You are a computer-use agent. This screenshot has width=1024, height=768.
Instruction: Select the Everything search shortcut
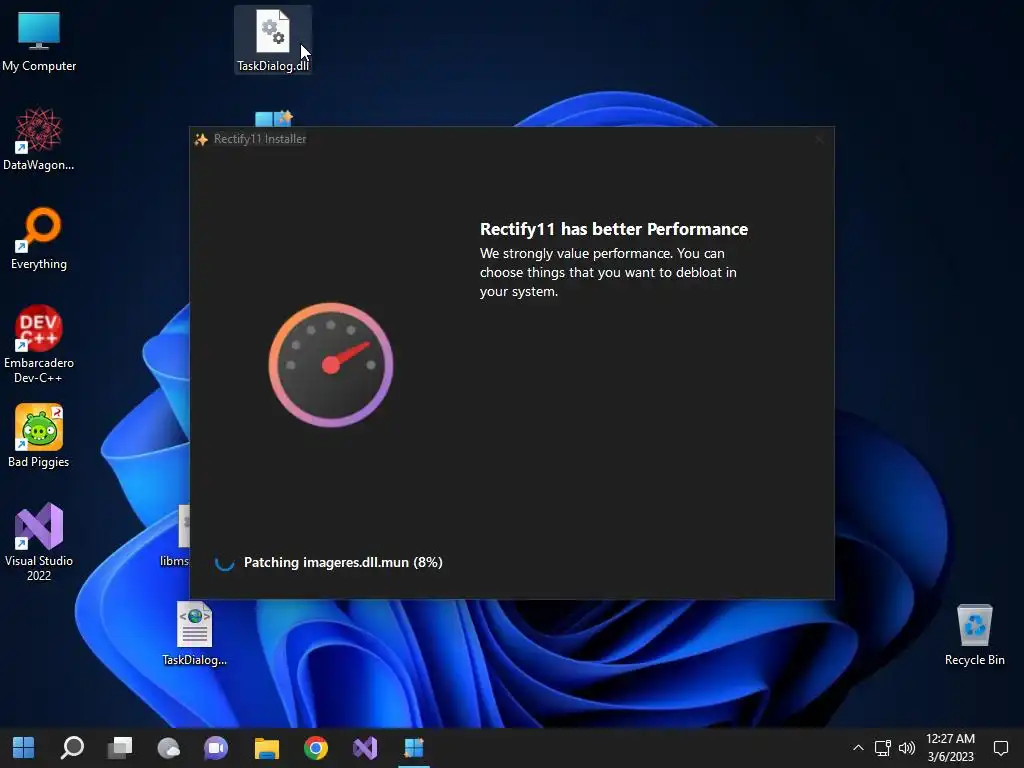pyautogui.click(x=39, y=239)
